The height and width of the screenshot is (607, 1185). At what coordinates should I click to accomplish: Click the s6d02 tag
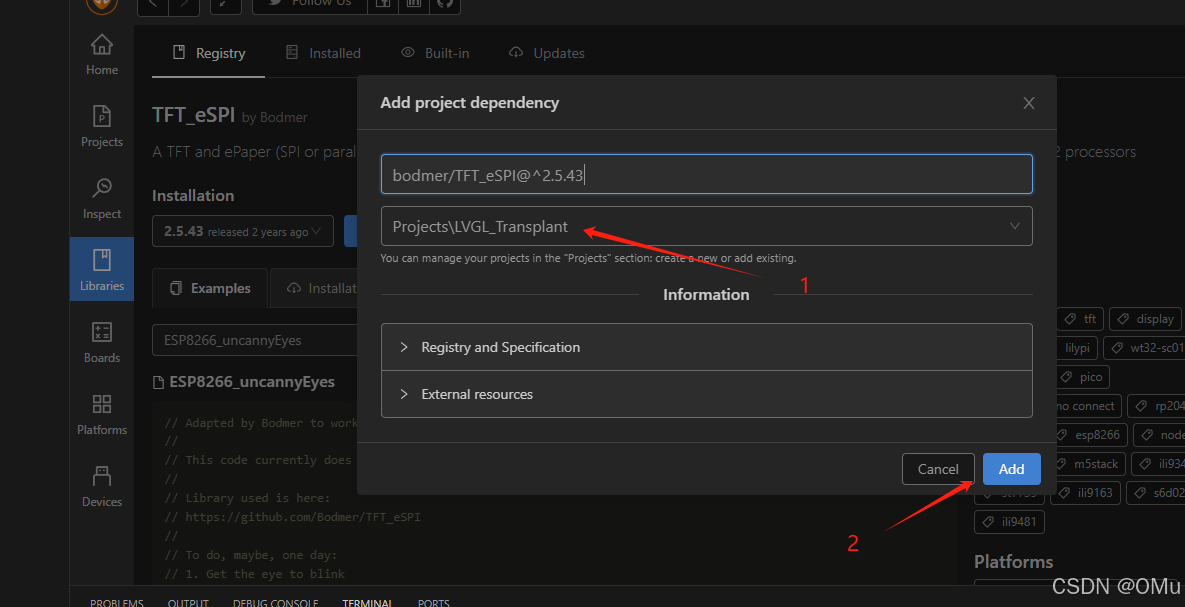[x=1158, y=492]
